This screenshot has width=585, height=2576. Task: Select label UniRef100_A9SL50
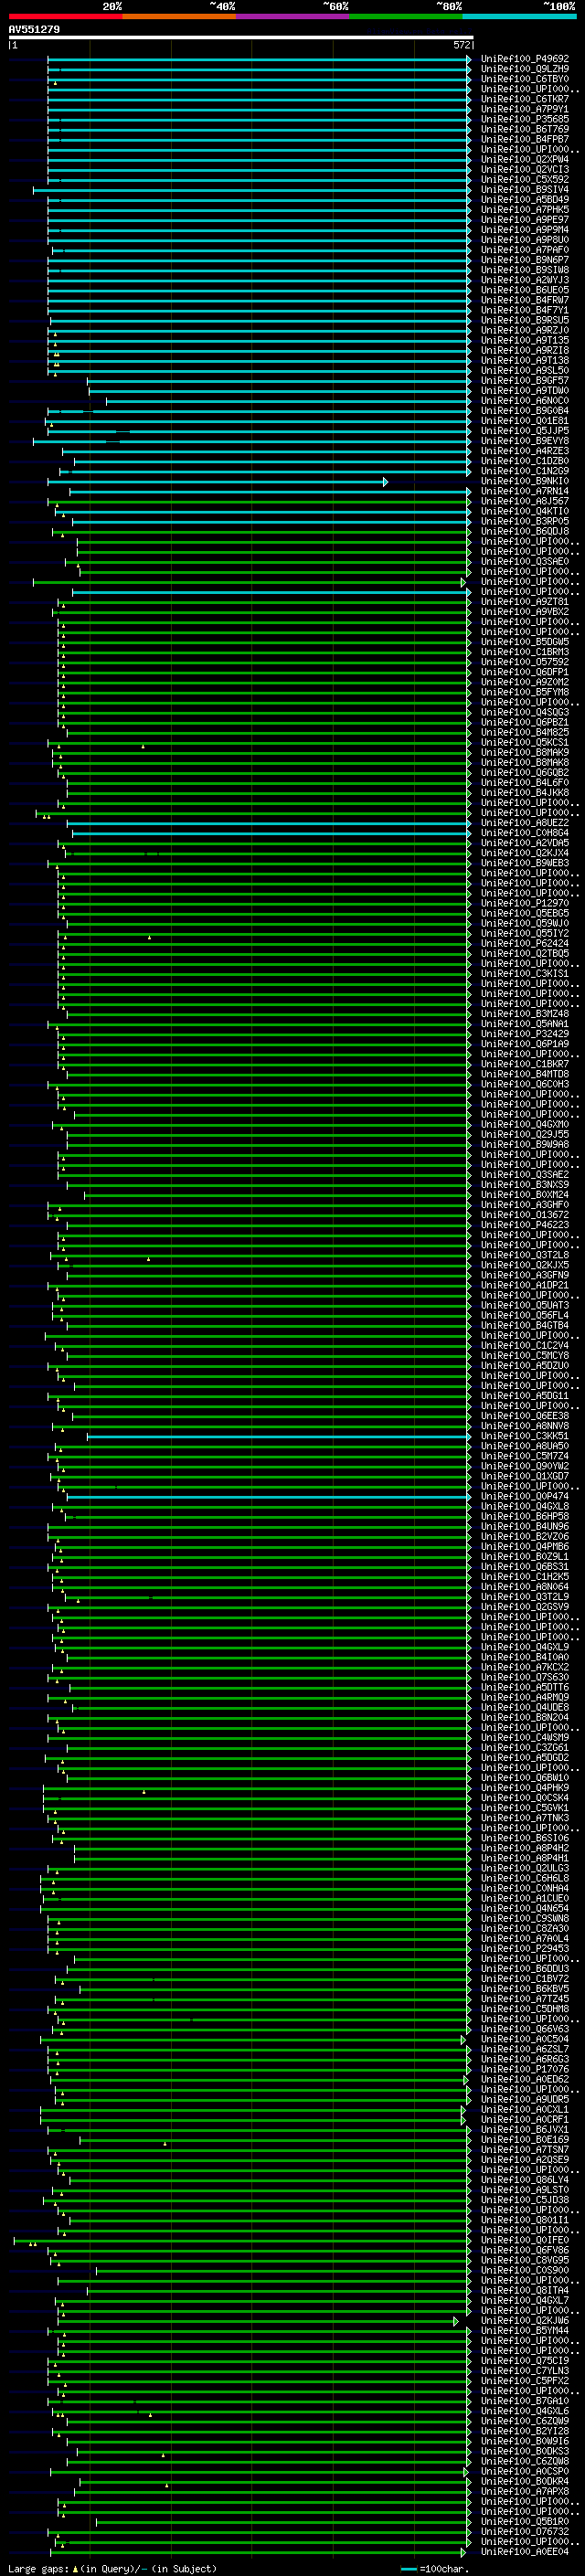525,370
